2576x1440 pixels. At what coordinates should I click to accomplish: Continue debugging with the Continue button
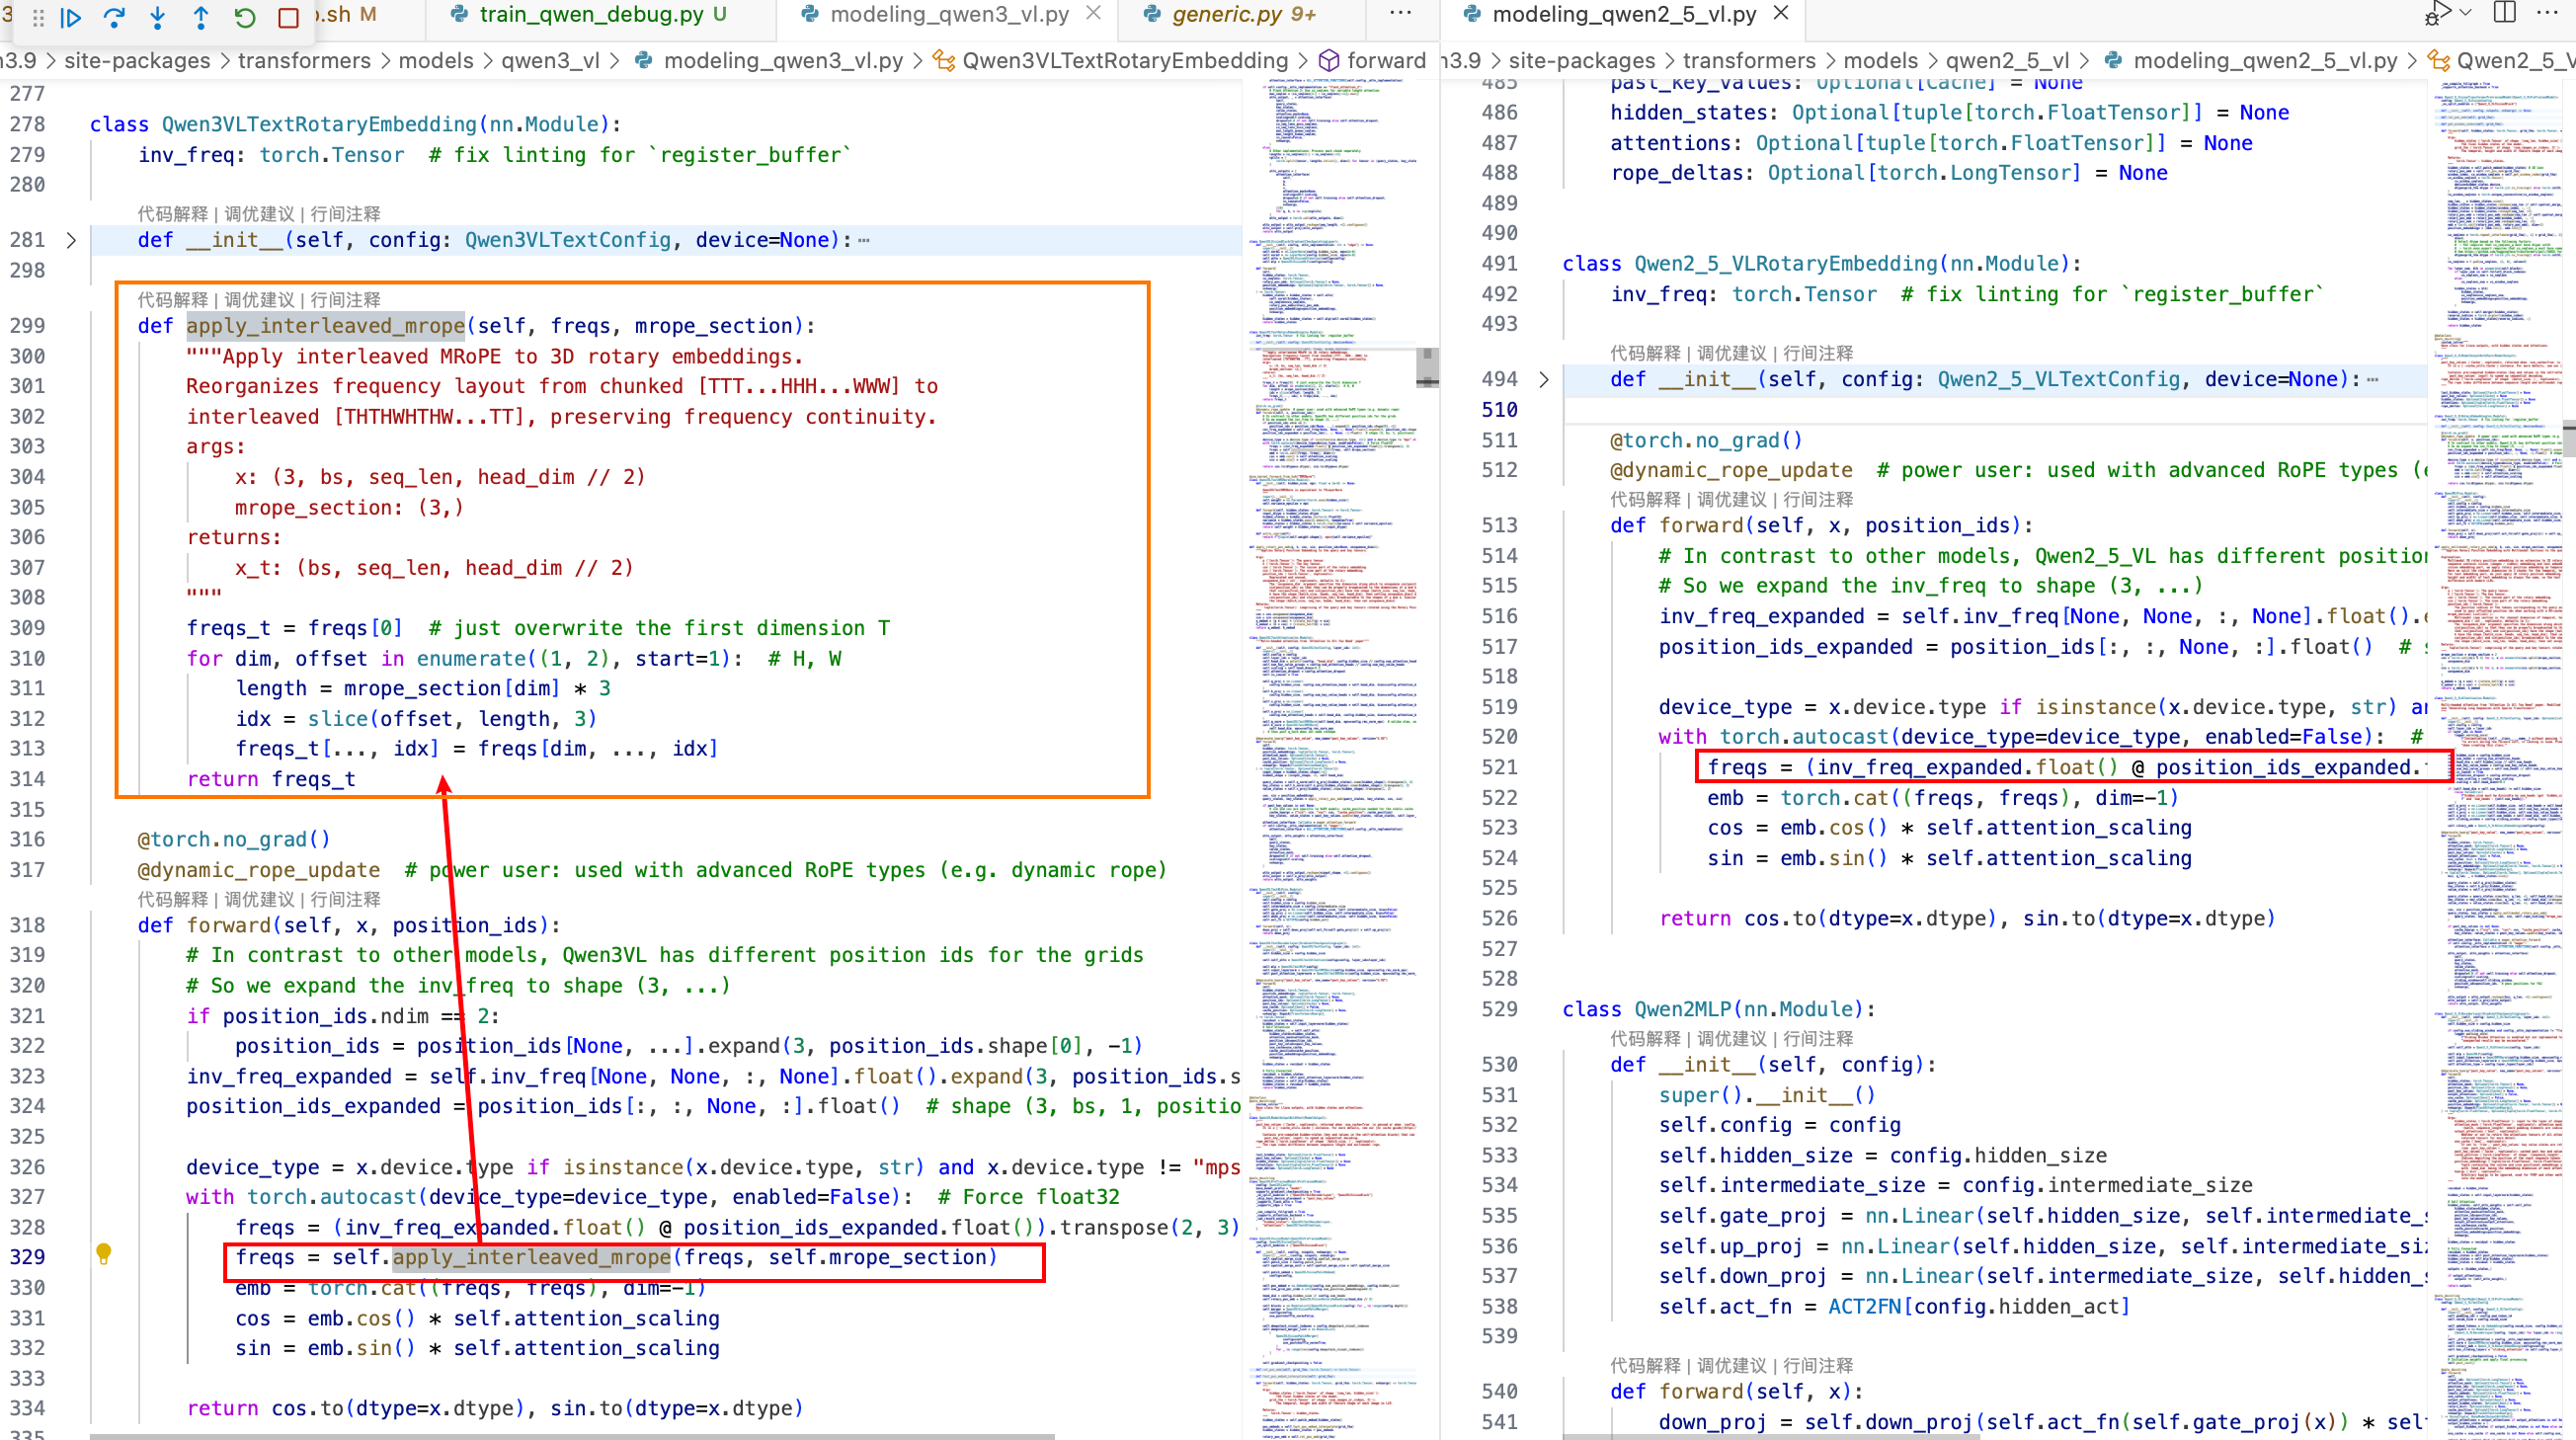click(71, 17)
